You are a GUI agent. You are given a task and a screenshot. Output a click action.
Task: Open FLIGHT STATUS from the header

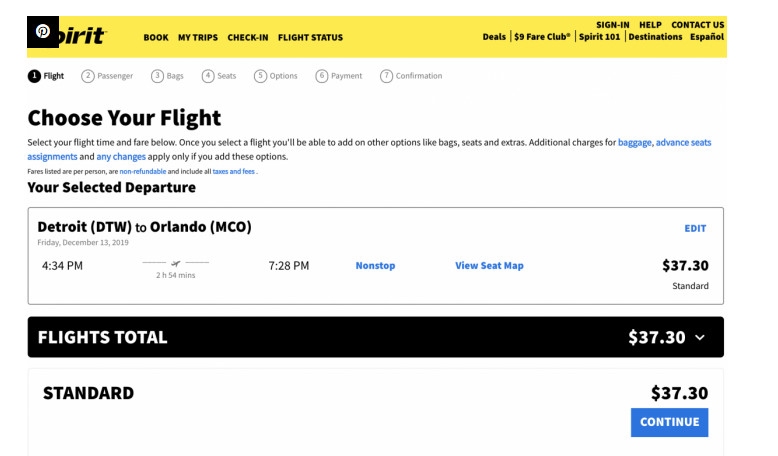point(310,38)
